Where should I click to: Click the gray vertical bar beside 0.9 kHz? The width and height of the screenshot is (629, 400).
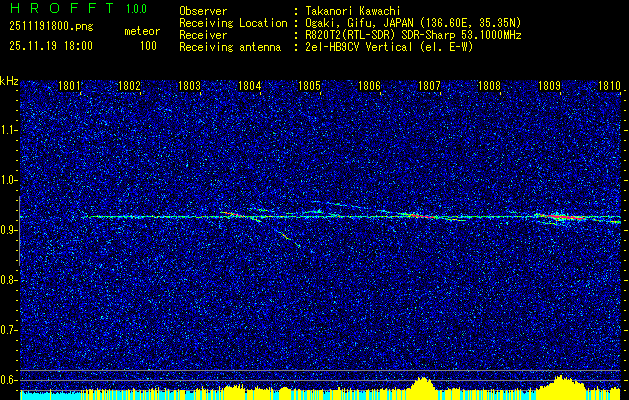[x=20, y=231]
